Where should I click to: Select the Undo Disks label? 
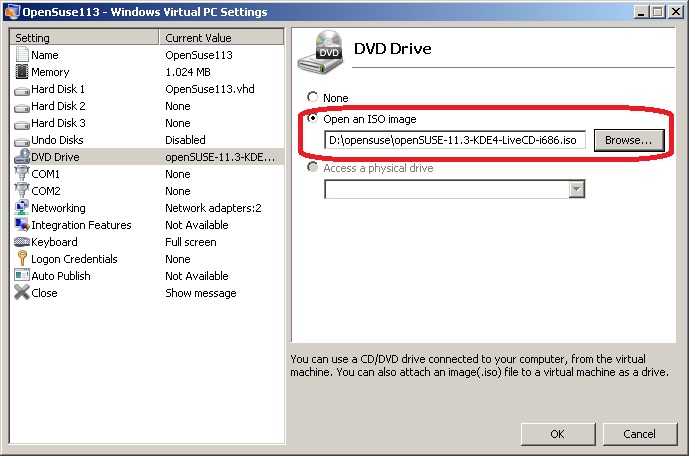point(57,140)
